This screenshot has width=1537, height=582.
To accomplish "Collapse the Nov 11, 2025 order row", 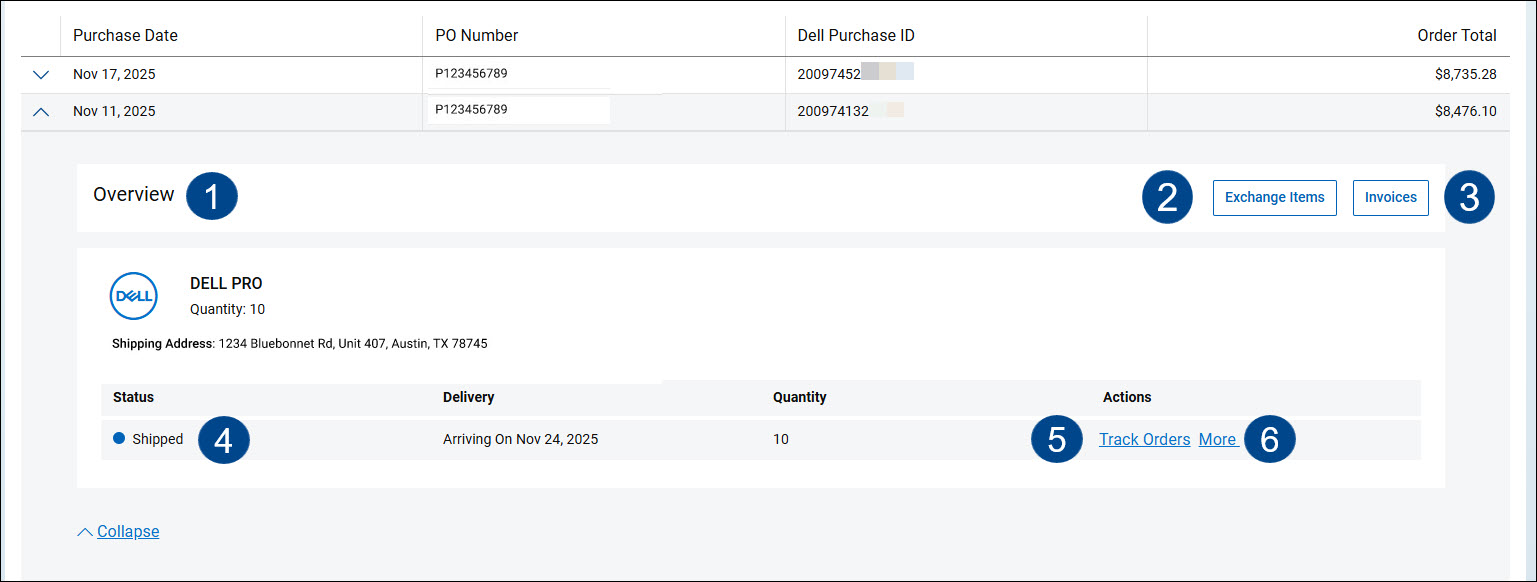I will (41, 111).
